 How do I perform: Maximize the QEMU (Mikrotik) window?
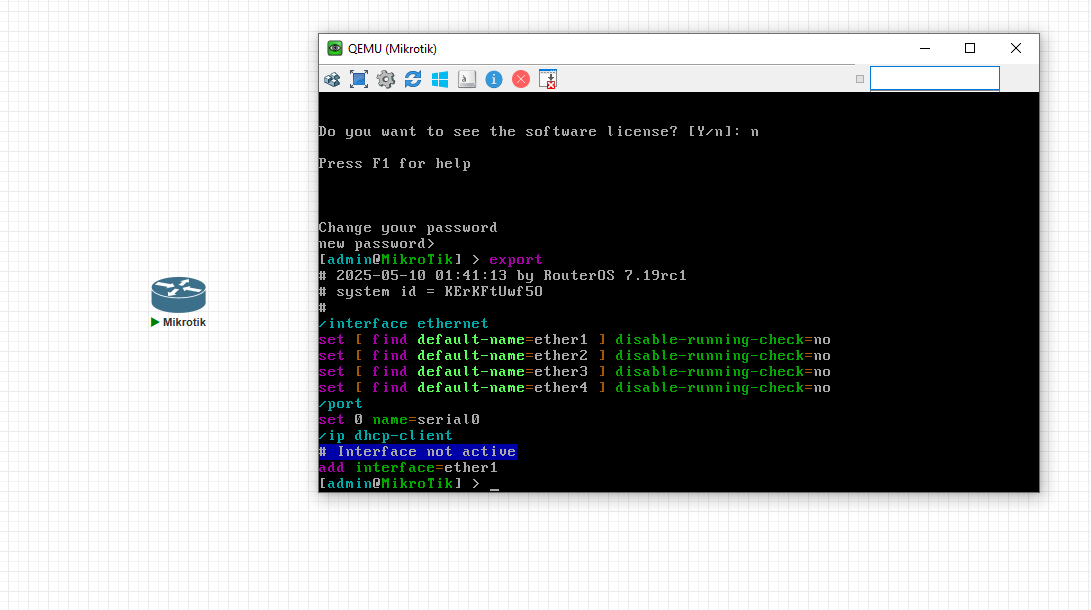point(970,48)
